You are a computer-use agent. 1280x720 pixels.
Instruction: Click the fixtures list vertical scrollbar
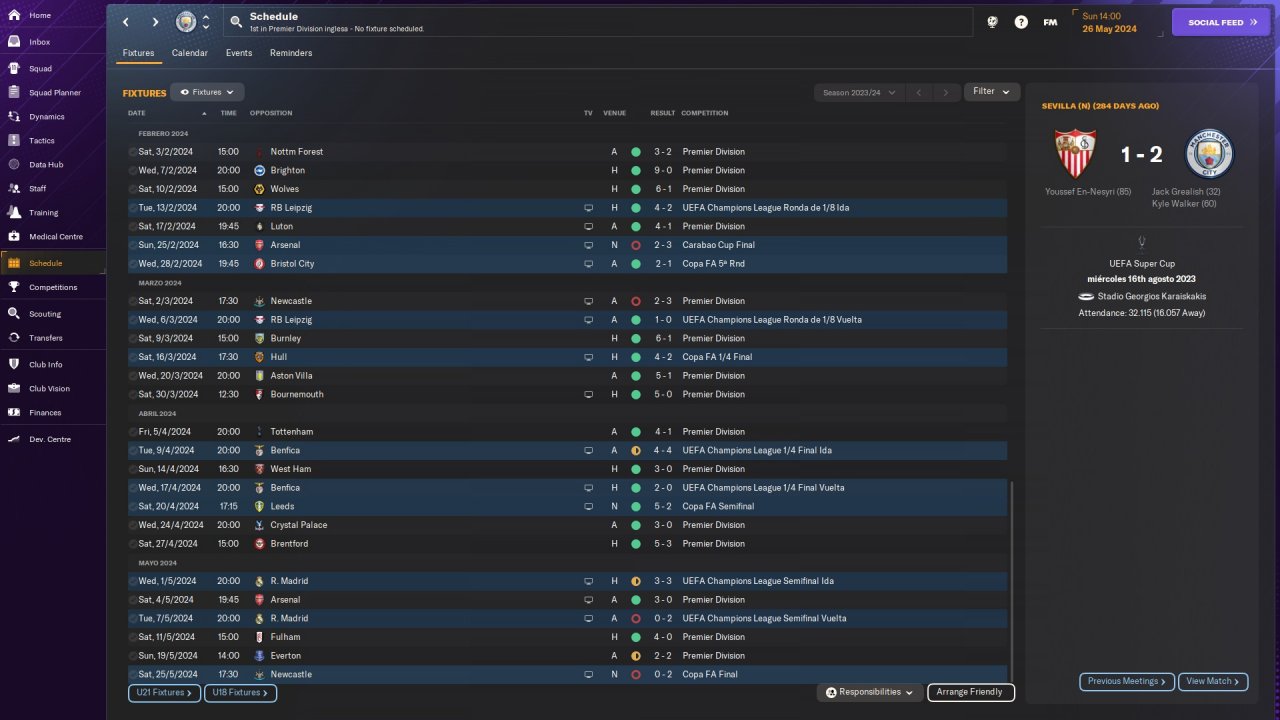(1012, 580)
